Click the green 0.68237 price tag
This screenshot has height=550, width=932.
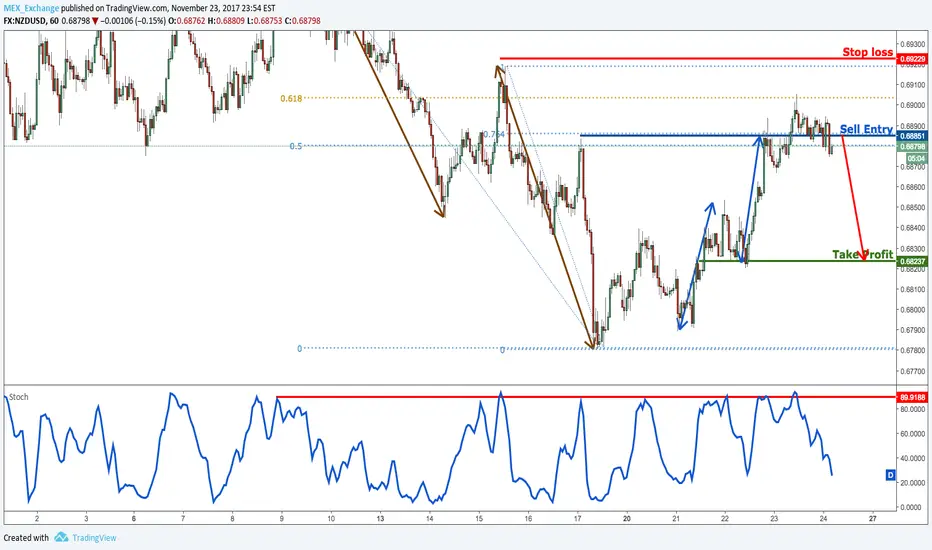(912, 261)
